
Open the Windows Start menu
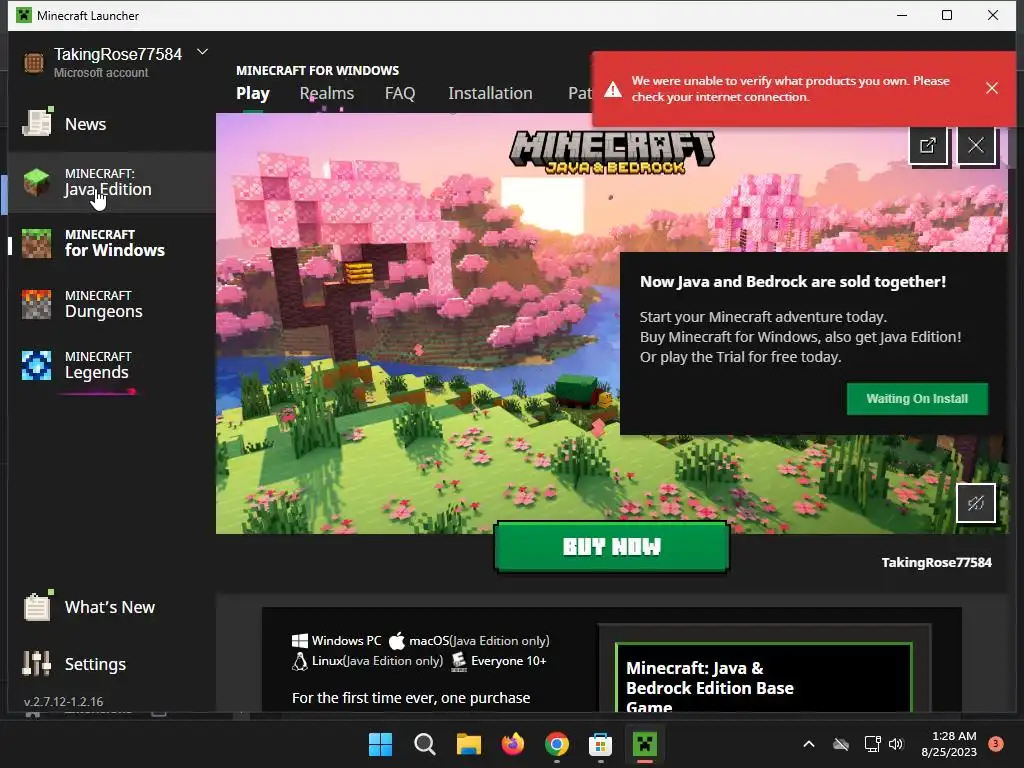pyautogui.click(x=380, y=744)
